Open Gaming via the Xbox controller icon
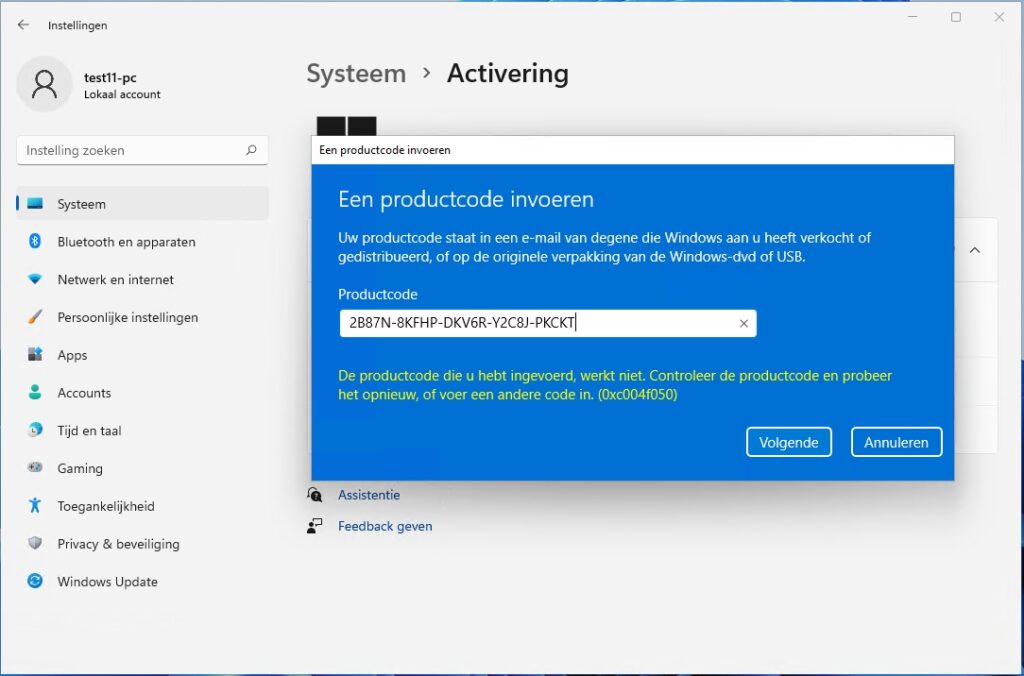Screen dimensions: 1024x676 pyautogui.click(x=35, y=468)
